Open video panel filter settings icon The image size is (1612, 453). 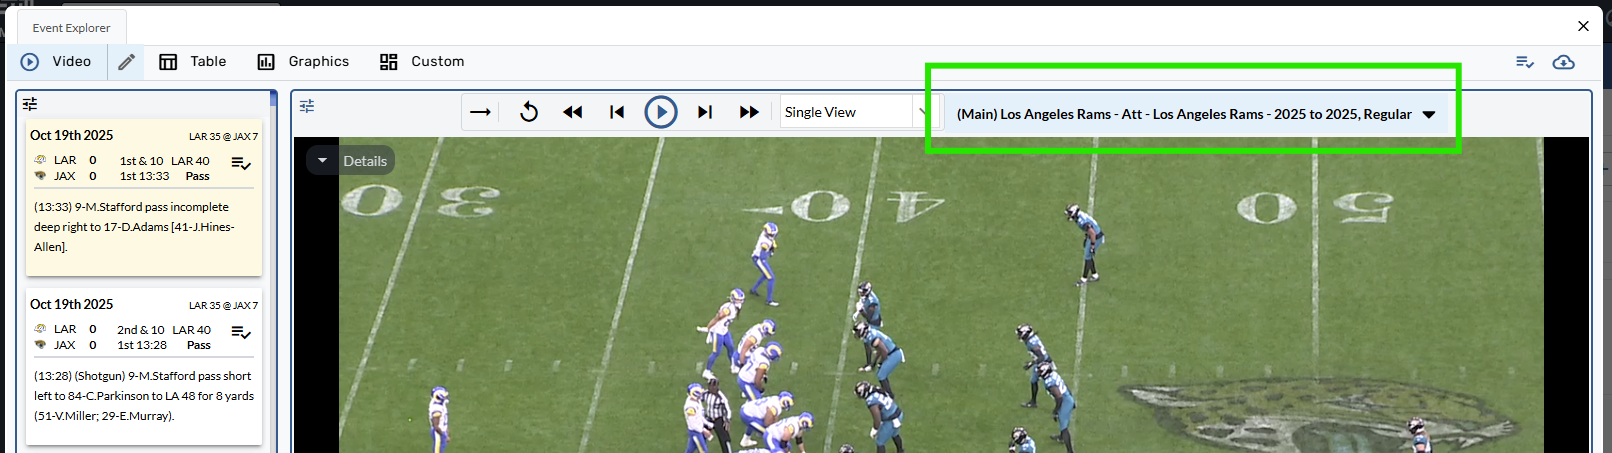pos(307,106)
